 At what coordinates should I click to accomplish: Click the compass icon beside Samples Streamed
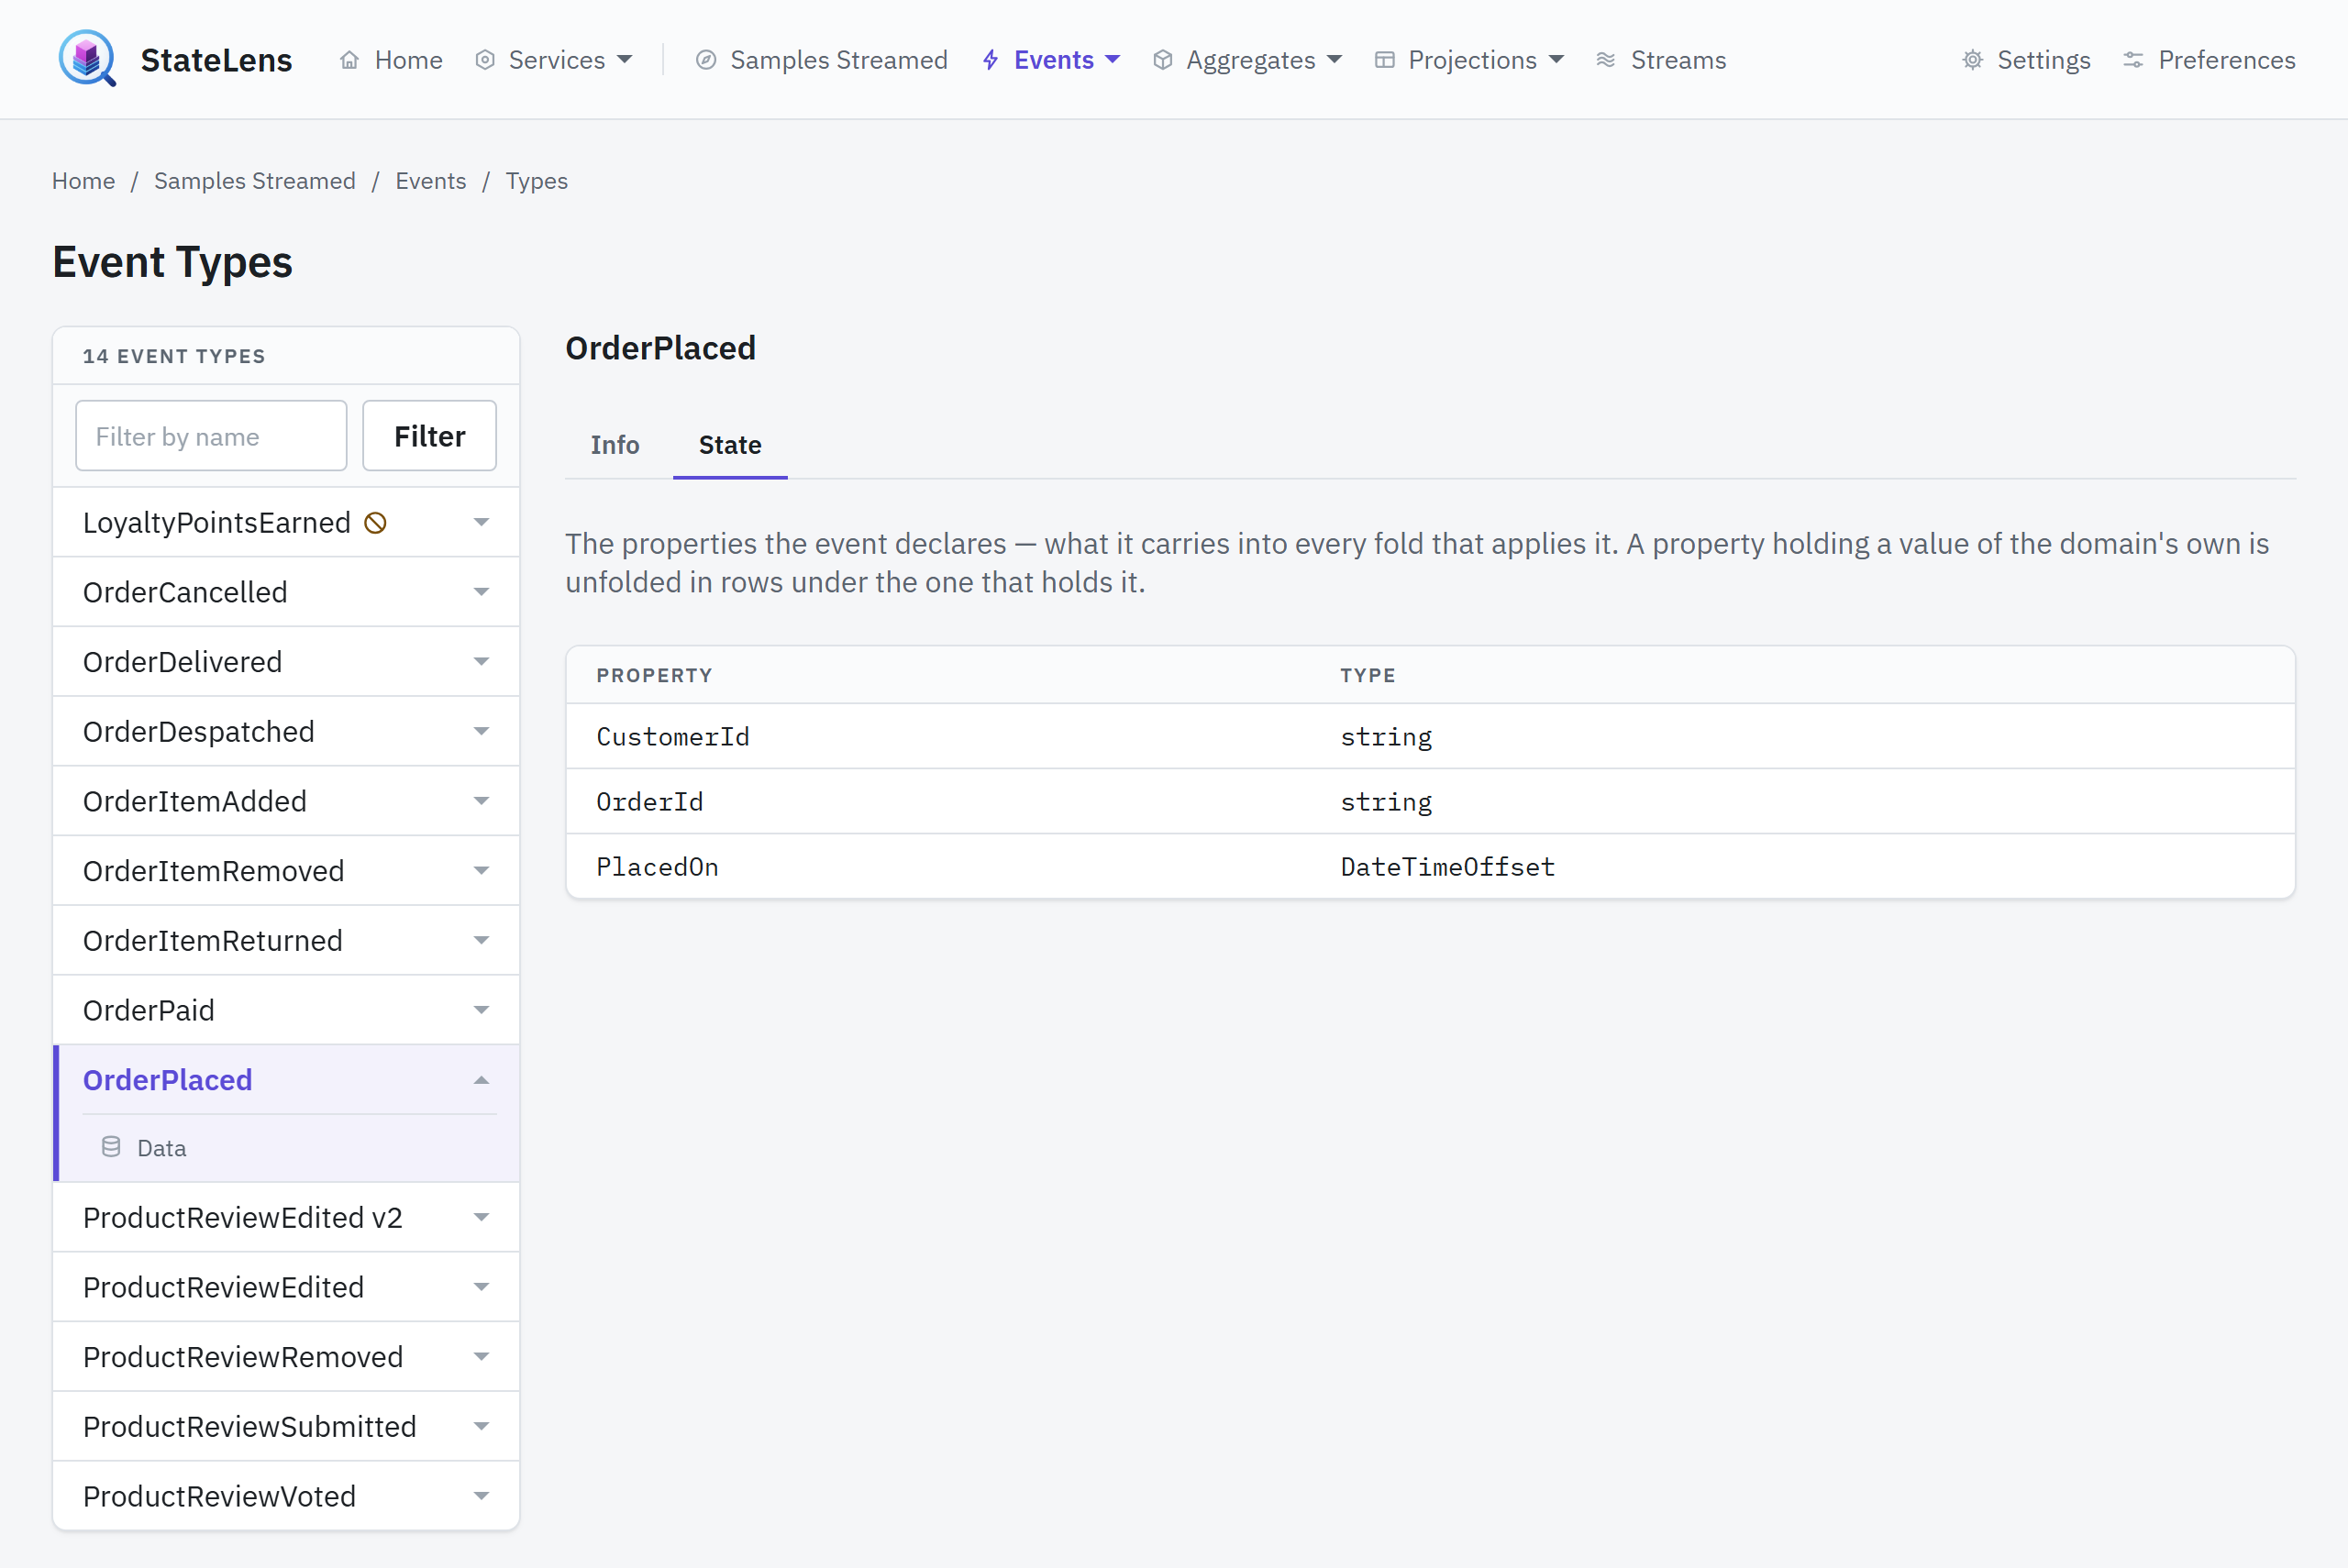[706, 60]
